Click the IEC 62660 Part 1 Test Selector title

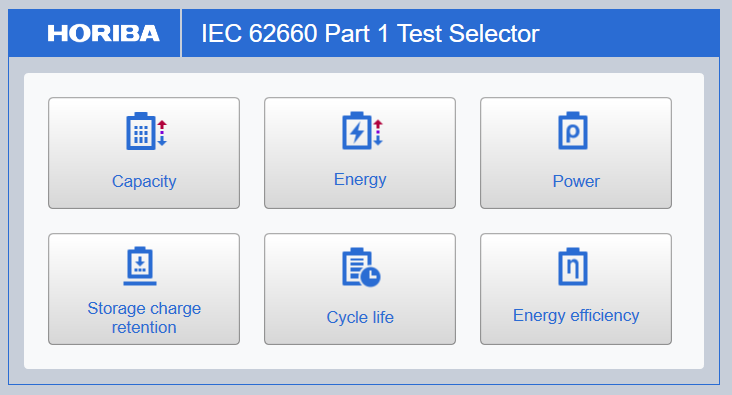point(370,34)
